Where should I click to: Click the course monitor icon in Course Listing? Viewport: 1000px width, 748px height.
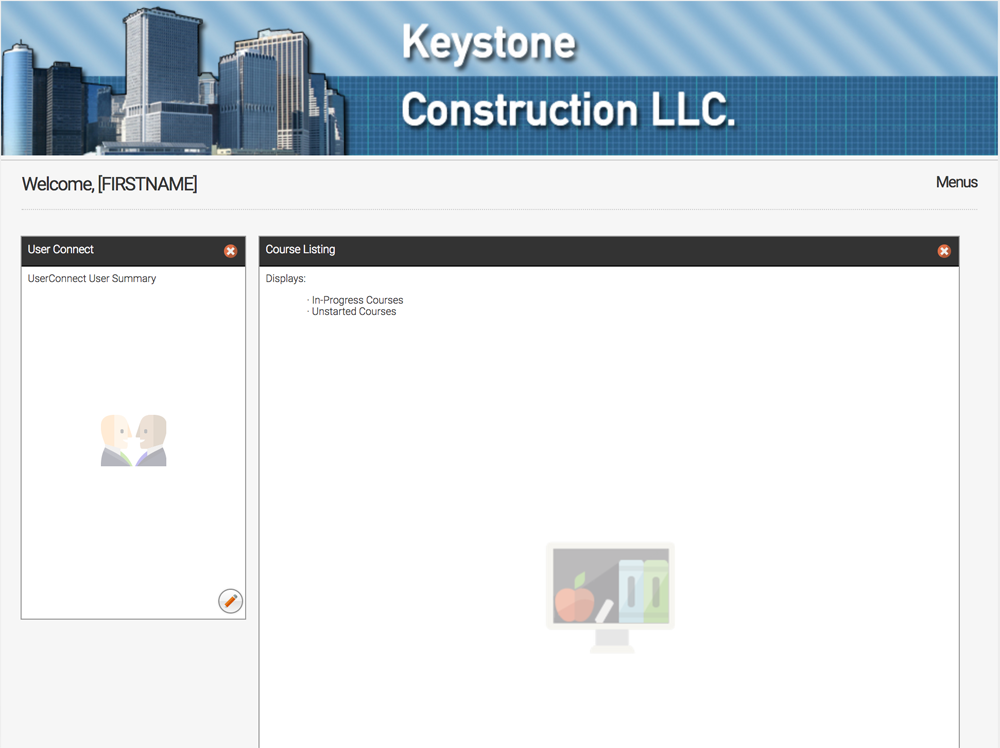point(610,598)
